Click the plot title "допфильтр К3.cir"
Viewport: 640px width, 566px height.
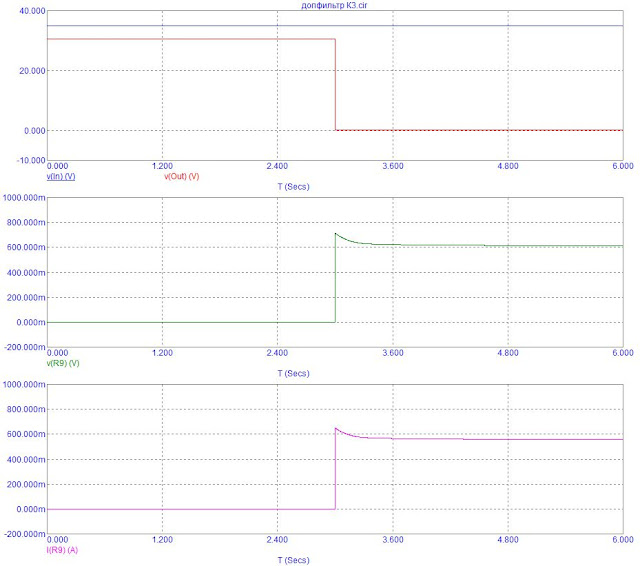334,5
